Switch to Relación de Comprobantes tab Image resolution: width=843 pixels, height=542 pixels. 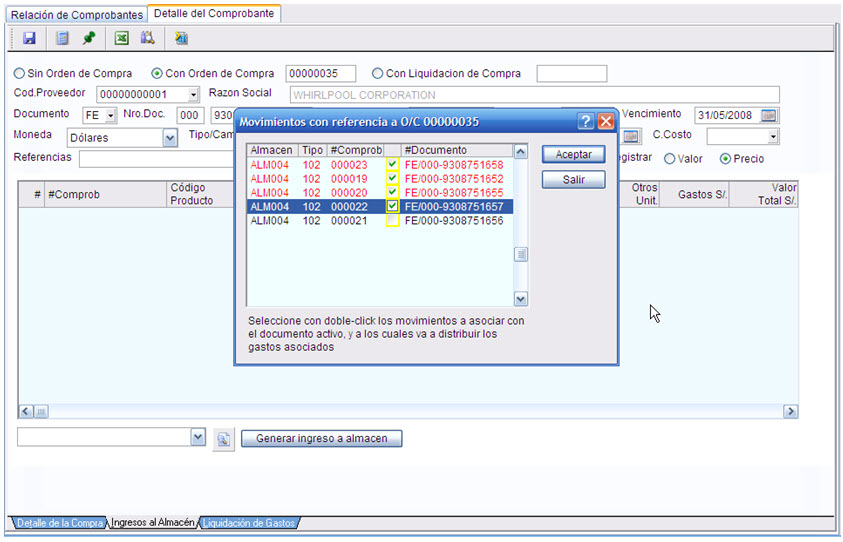76,14
